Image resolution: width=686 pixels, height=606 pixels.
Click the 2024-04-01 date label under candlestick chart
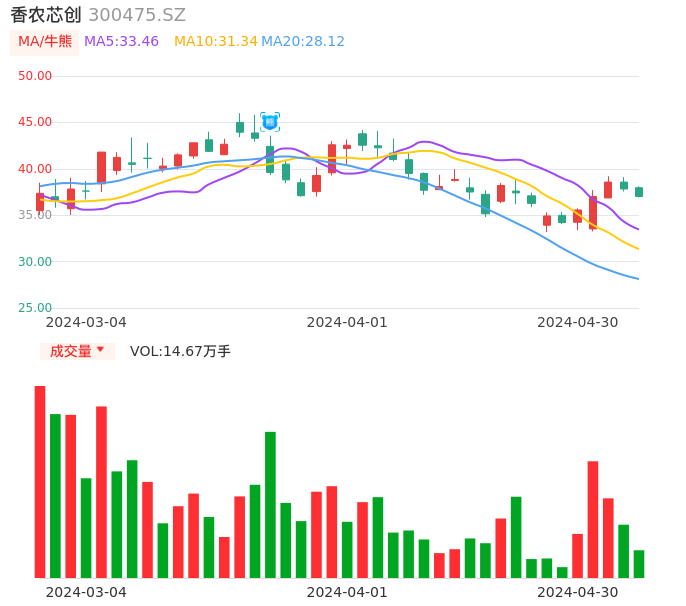tap(346, 322)
